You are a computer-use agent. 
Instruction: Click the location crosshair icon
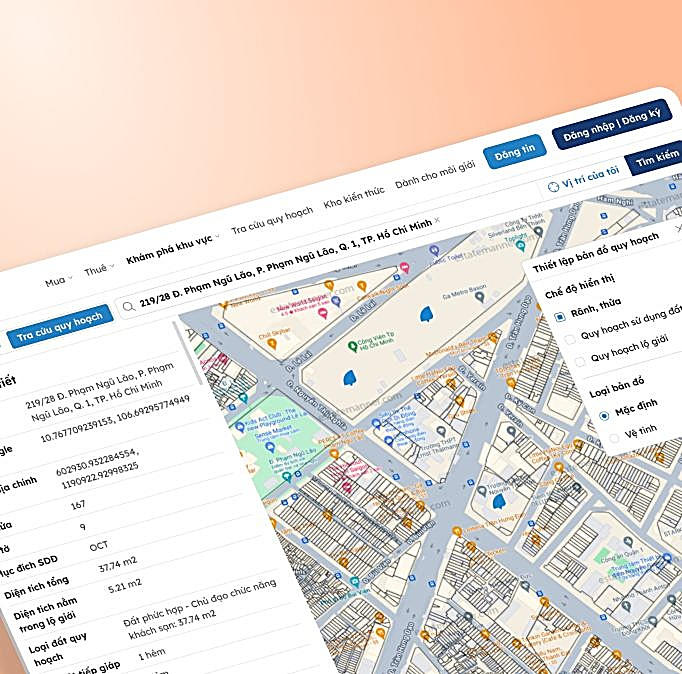click(x=553, y=187)
